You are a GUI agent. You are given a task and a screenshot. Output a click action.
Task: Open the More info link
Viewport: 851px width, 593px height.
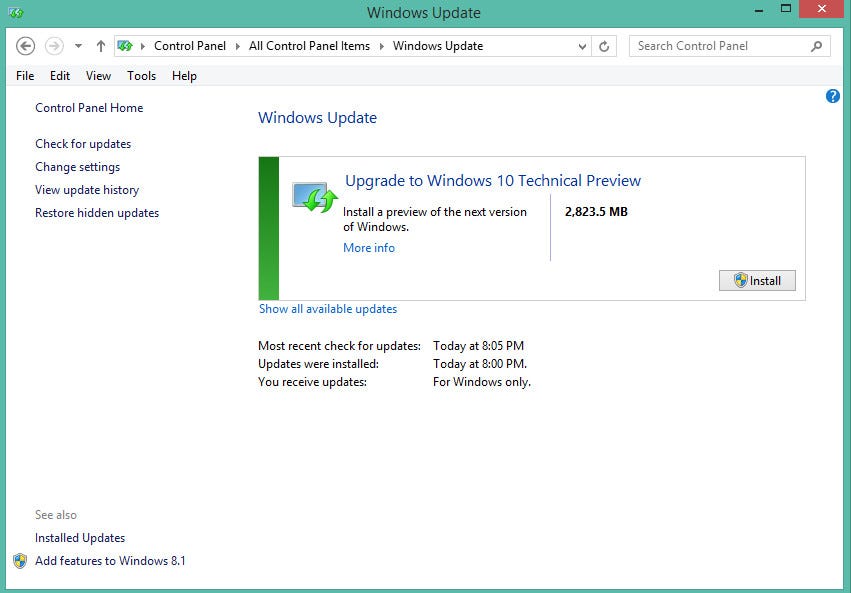368,247
